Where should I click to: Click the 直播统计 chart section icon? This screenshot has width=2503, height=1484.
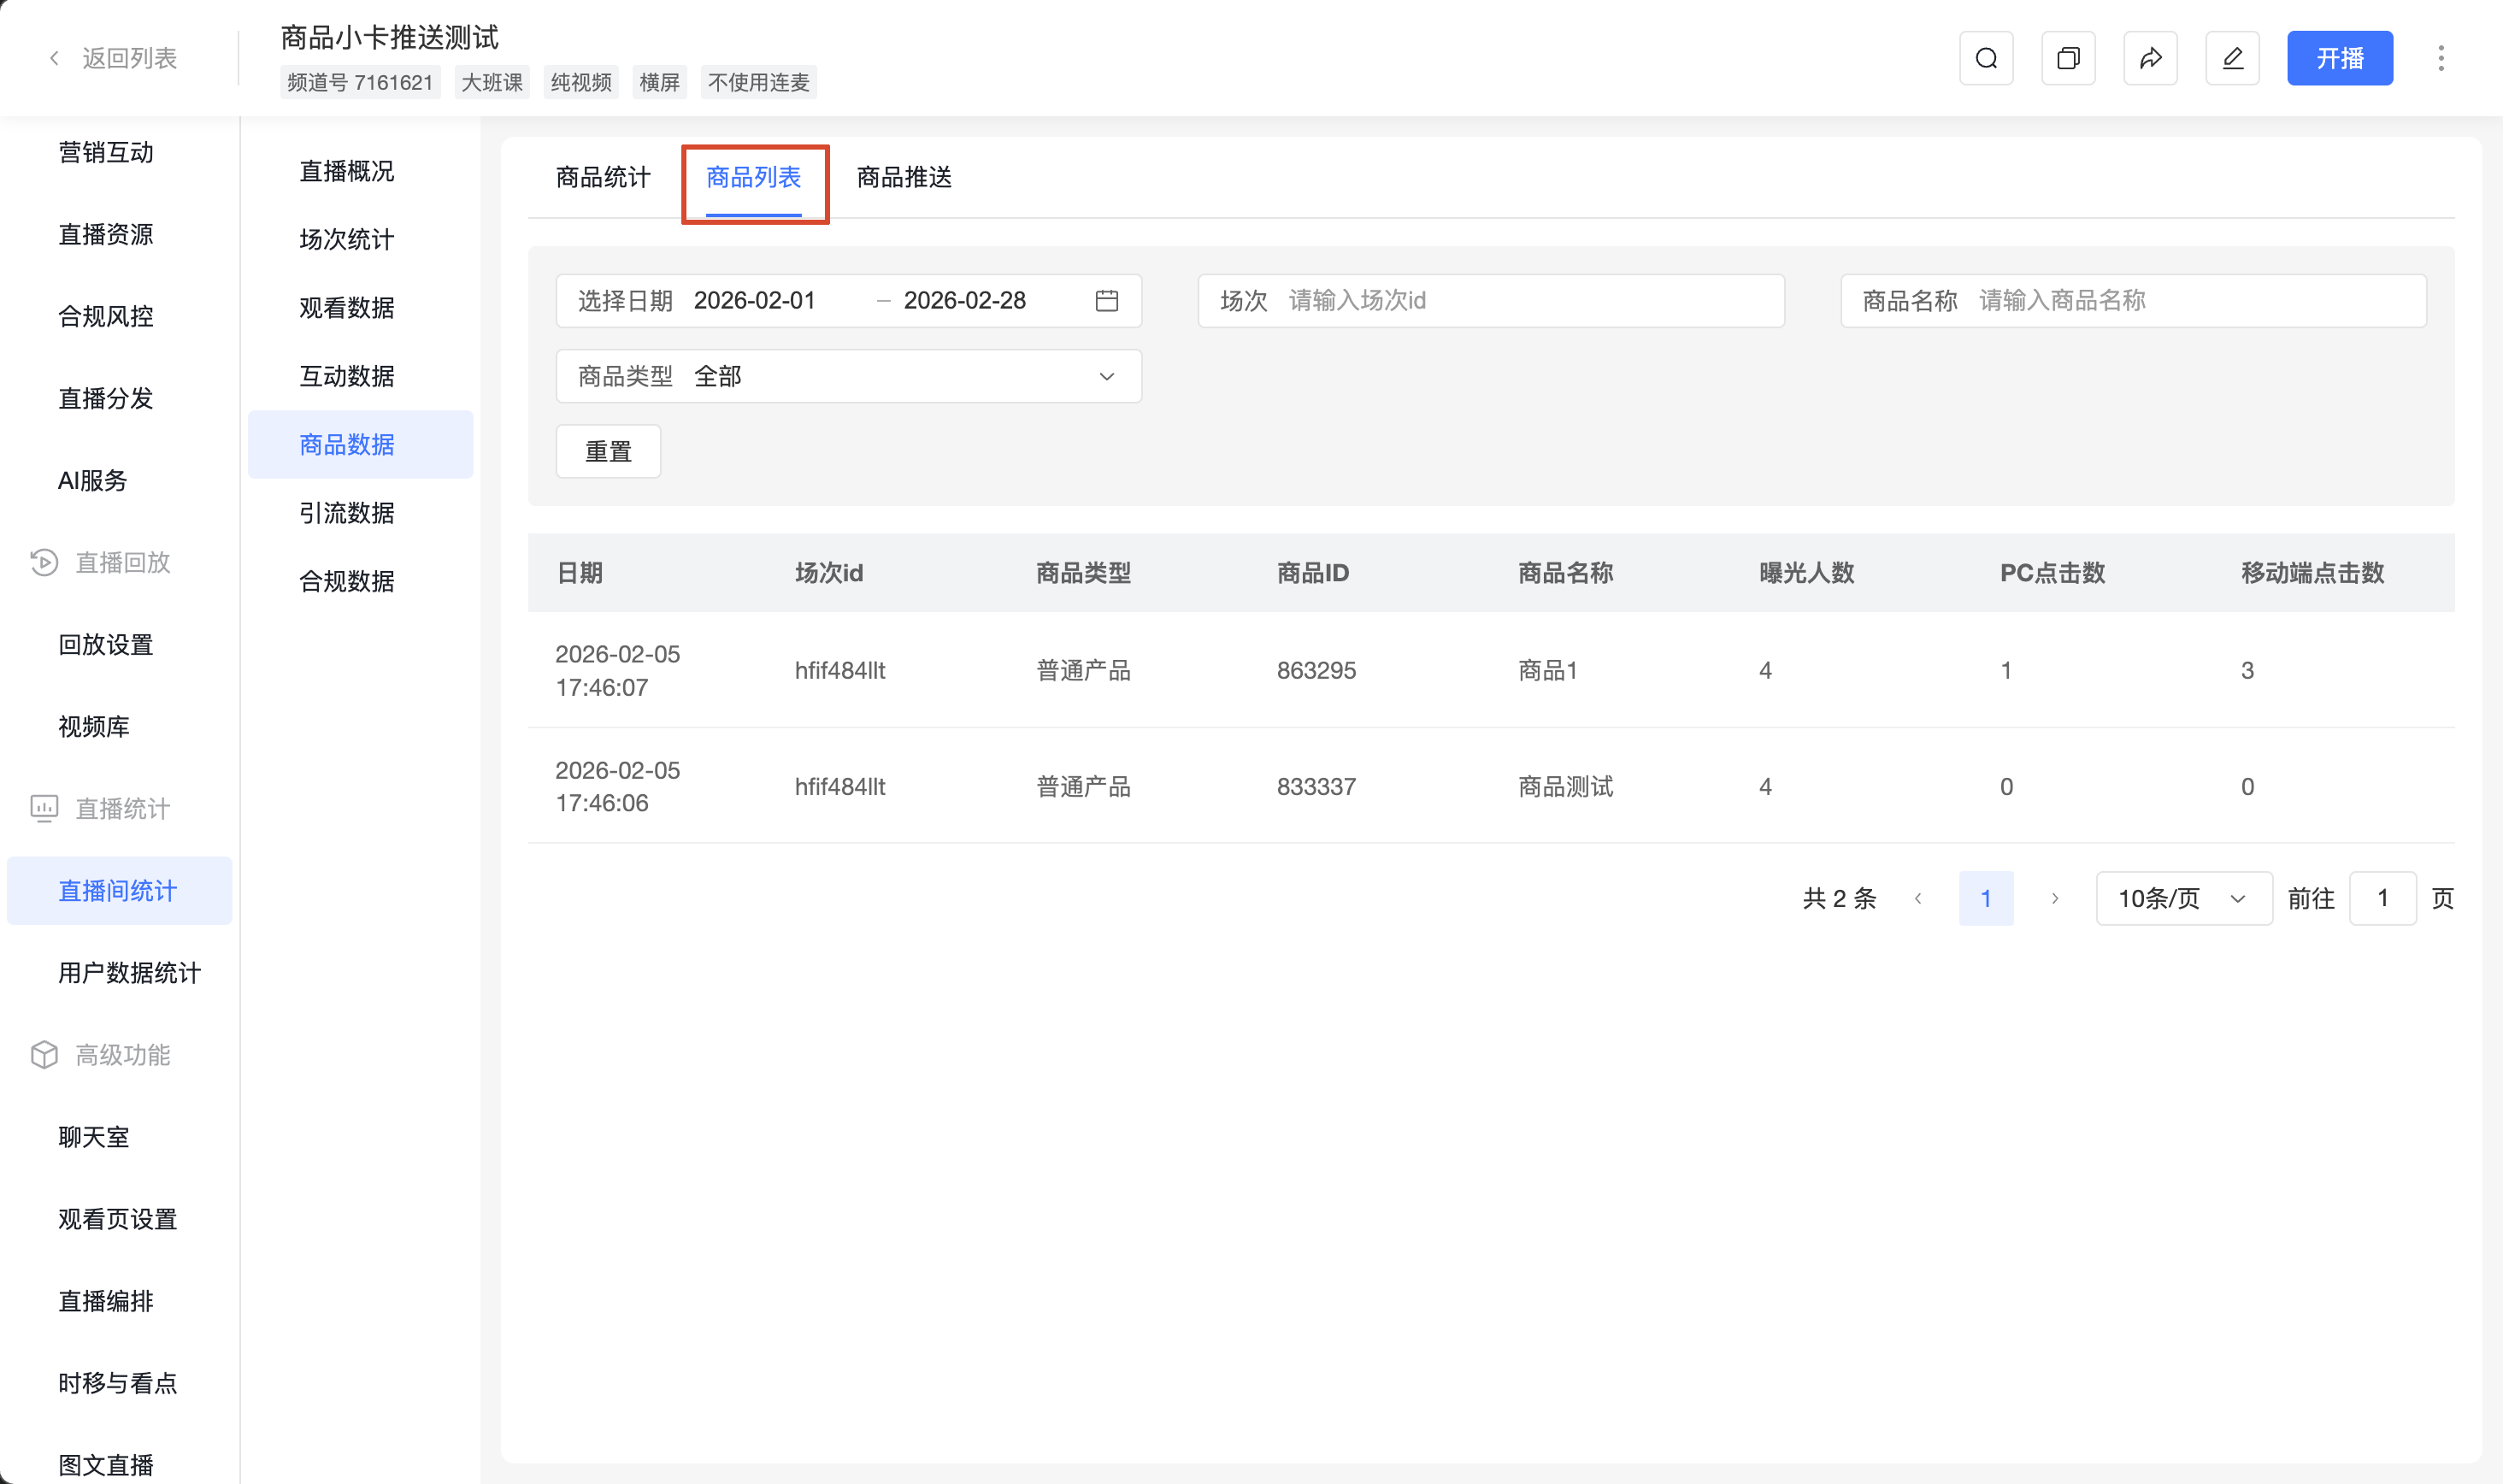click(44, 808)
